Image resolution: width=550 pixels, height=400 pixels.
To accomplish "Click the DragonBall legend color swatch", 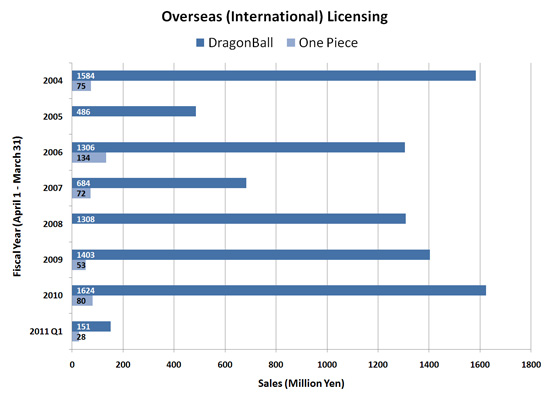I will (200, 43).
